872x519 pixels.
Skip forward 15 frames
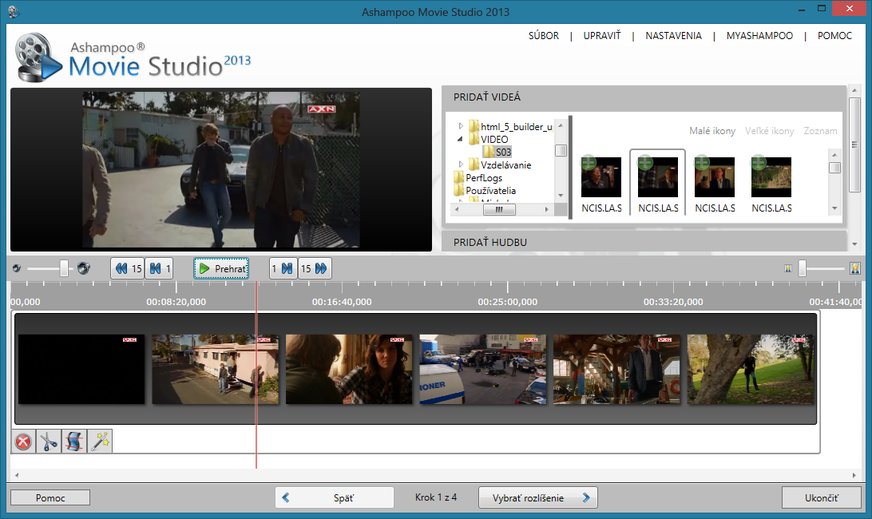[x=314, y=268]
